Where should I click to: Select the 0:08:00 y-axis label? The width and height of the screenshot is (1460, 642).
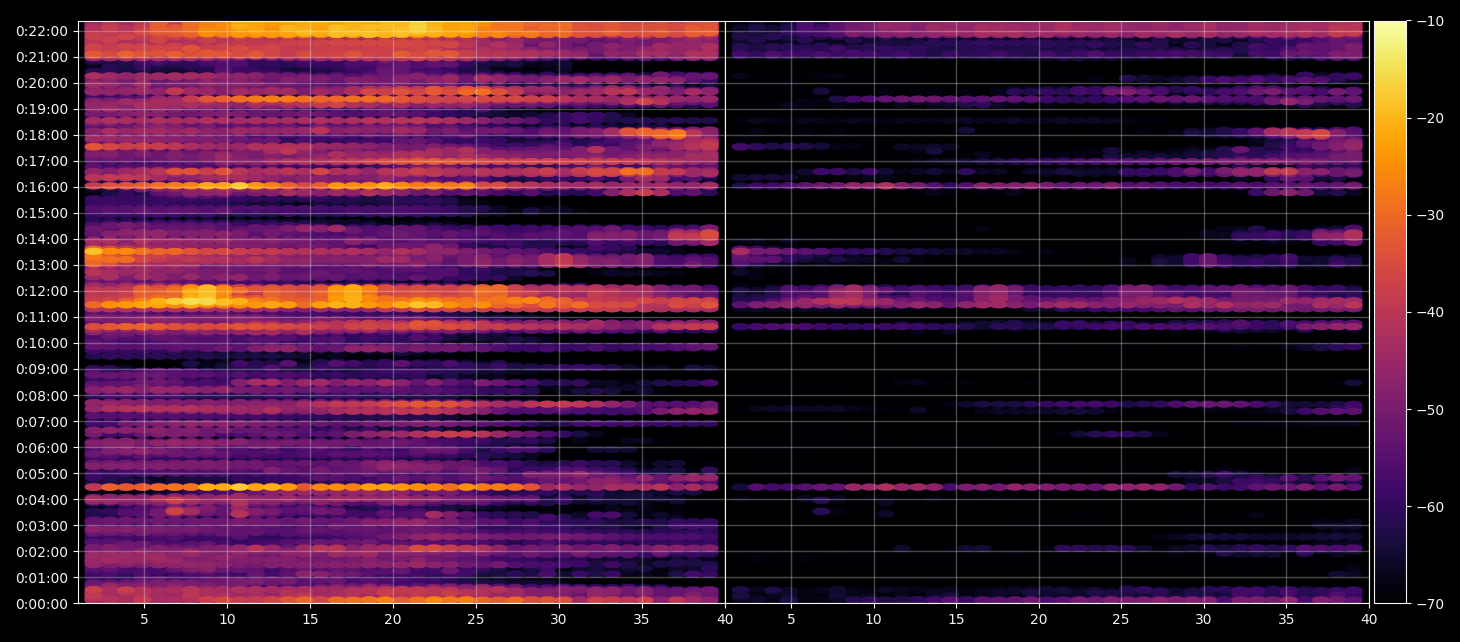point(42,395)
